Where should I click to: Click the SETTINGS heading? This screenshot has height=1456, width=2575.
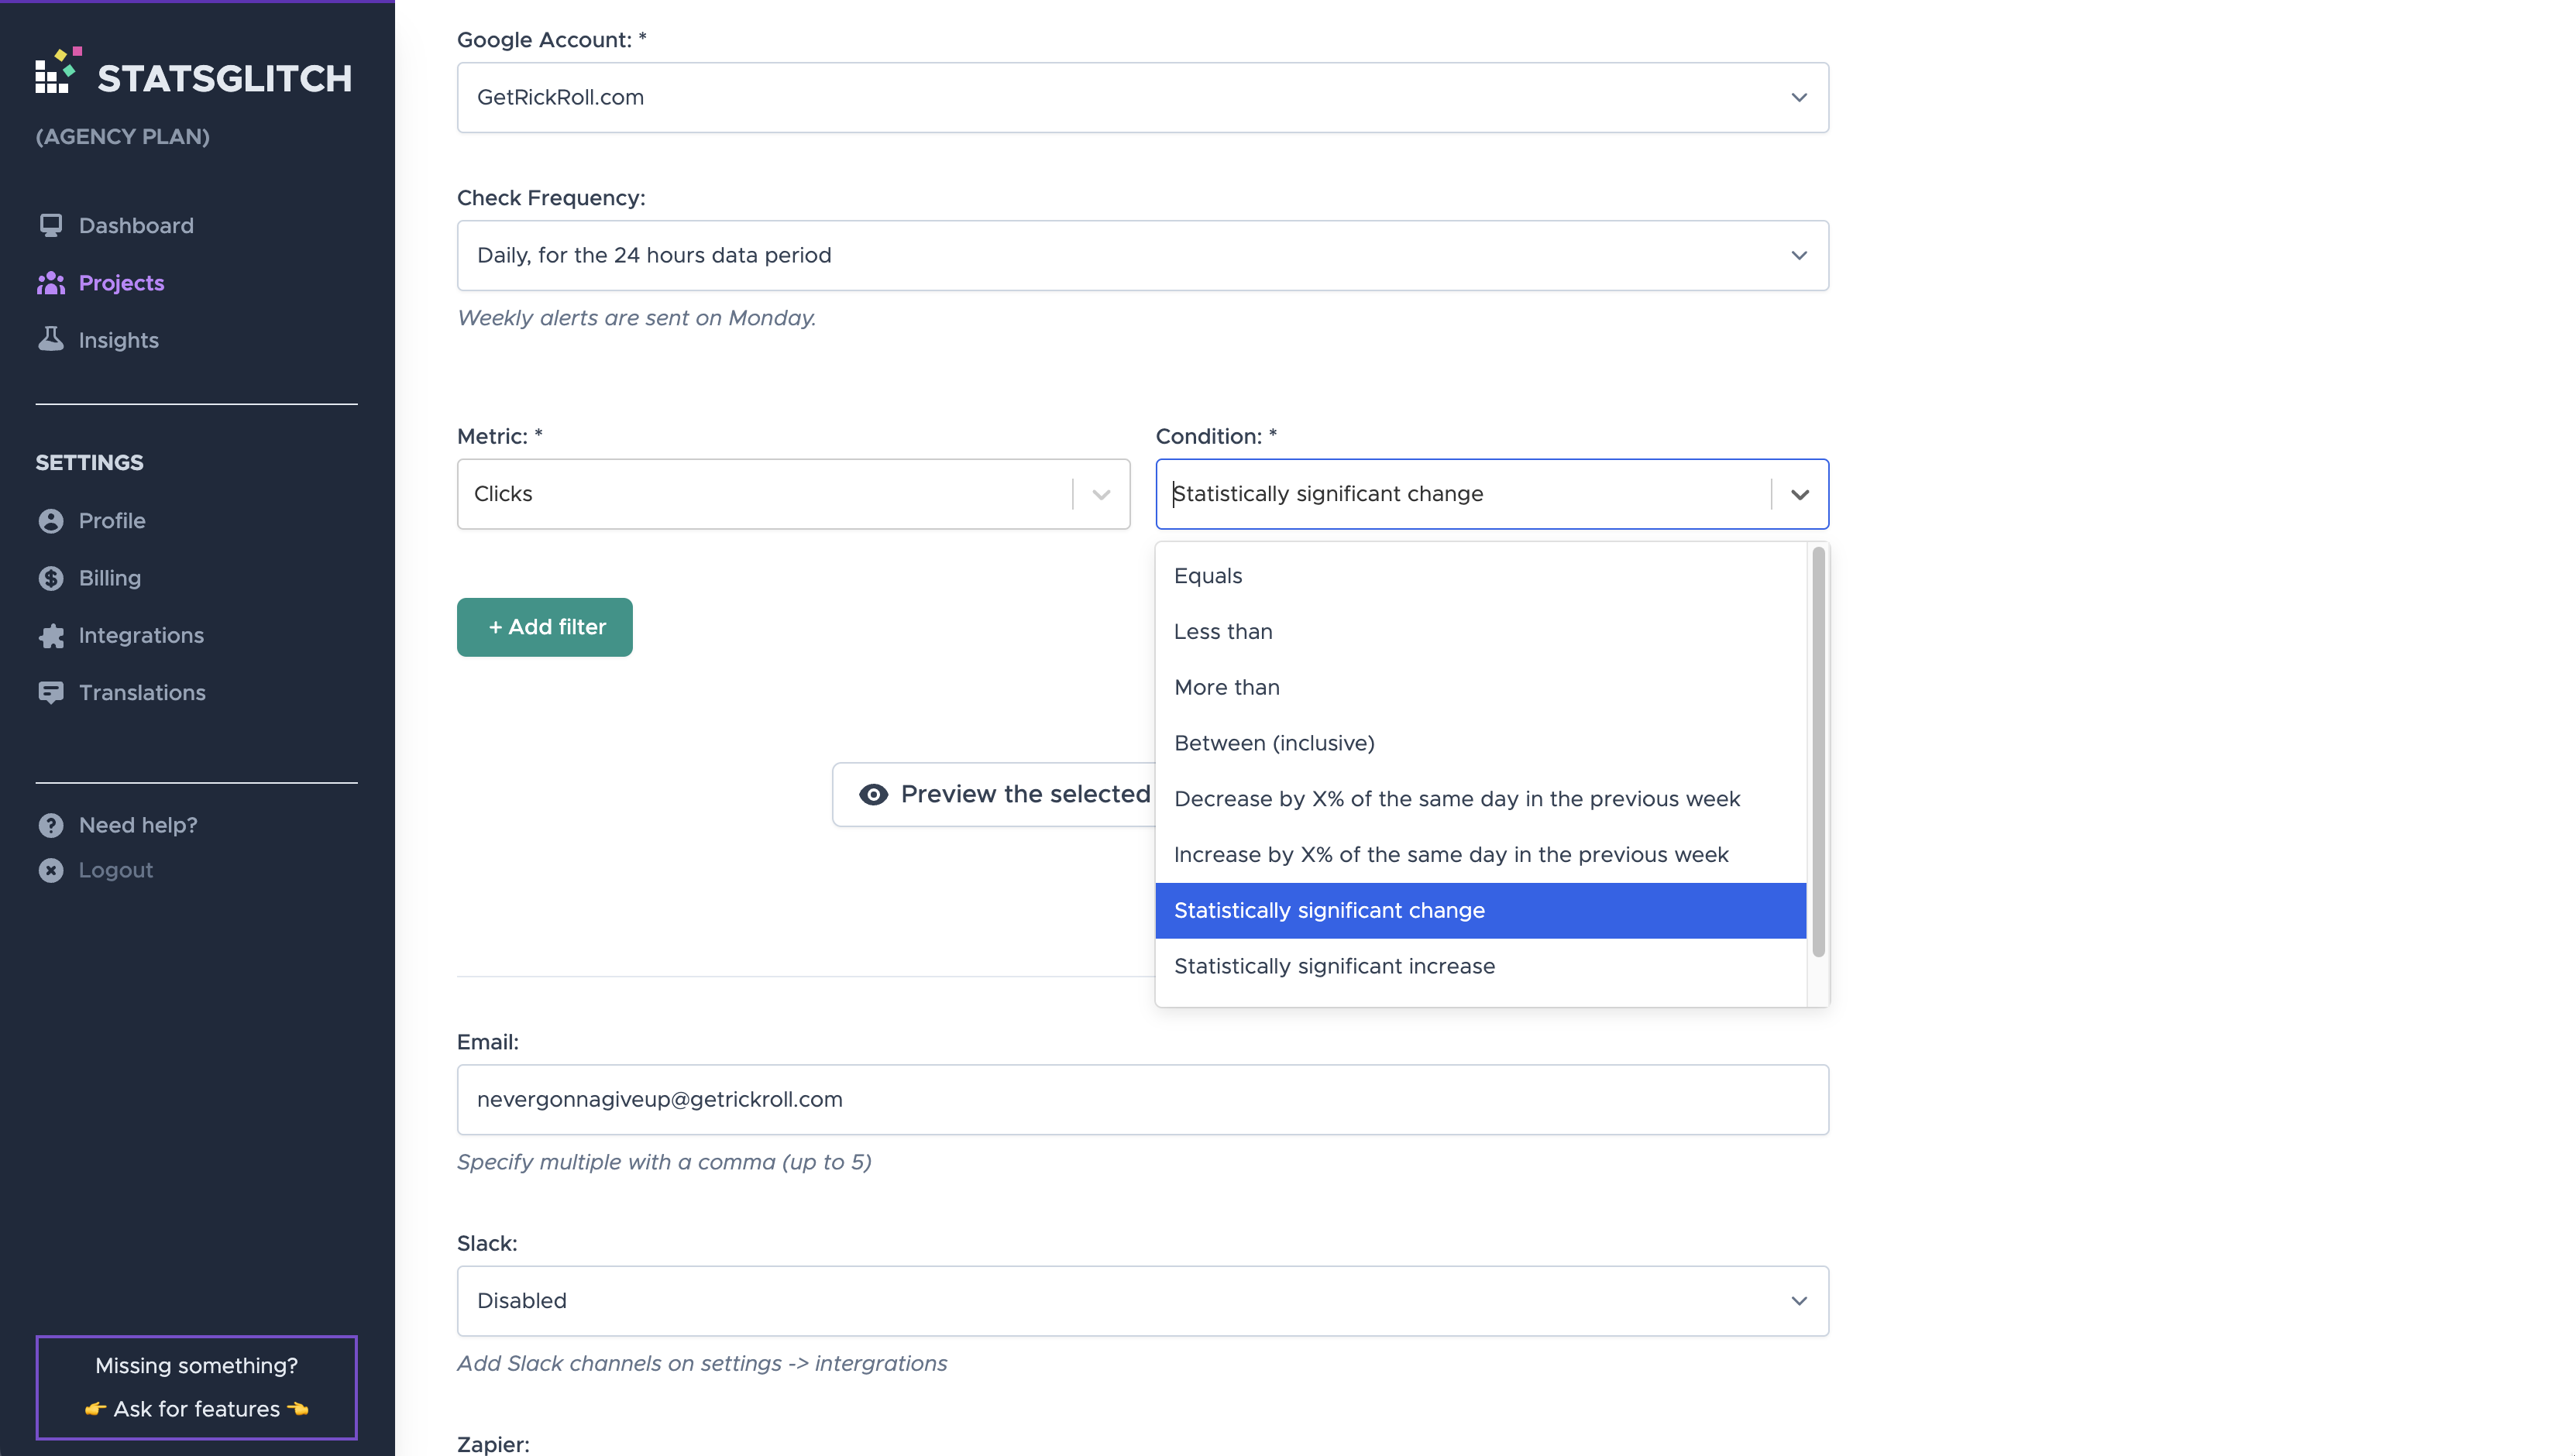tap(90, 462)
